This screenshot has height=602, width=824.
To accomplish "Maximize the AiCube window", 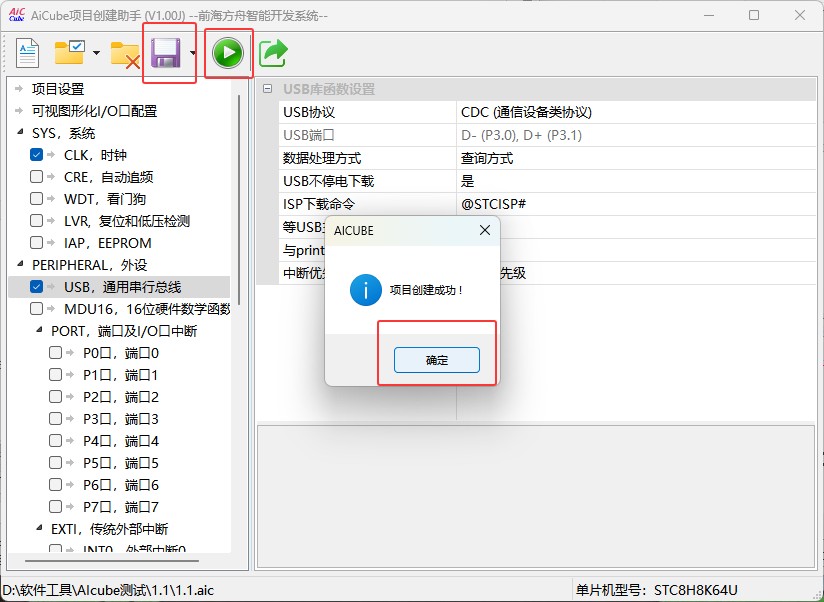I will (x=754, y=15).
